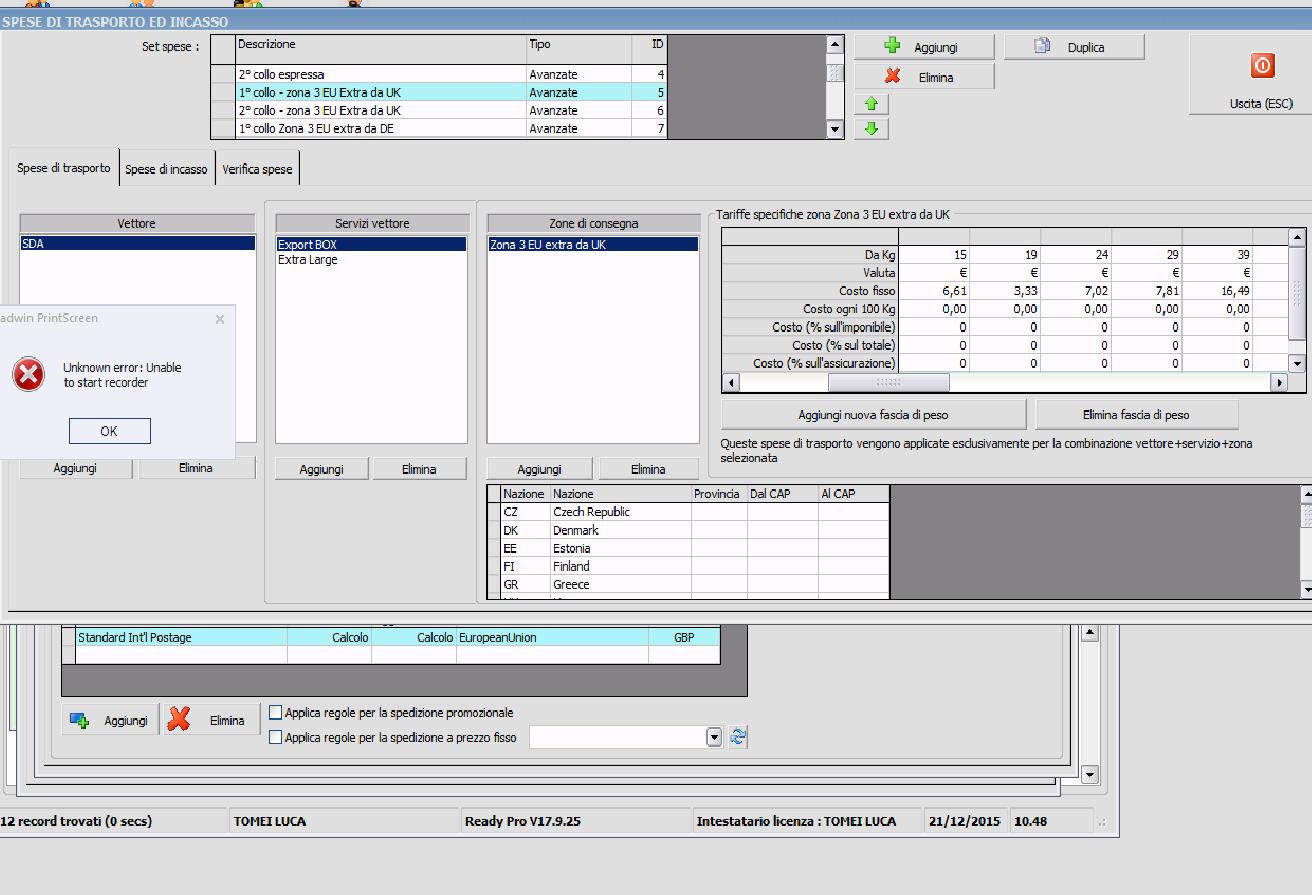Dismiss error dialog with OK button
Screen dimensions: 1312x895
pos(109,431)
